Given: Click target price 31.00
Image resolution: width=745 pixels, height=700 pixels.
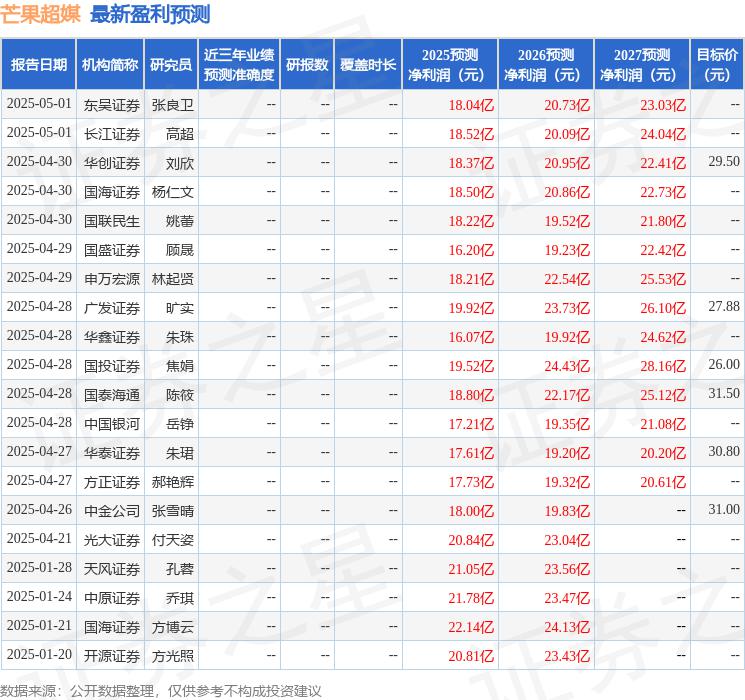Looking at the screenshot, I should click(724, 509).
